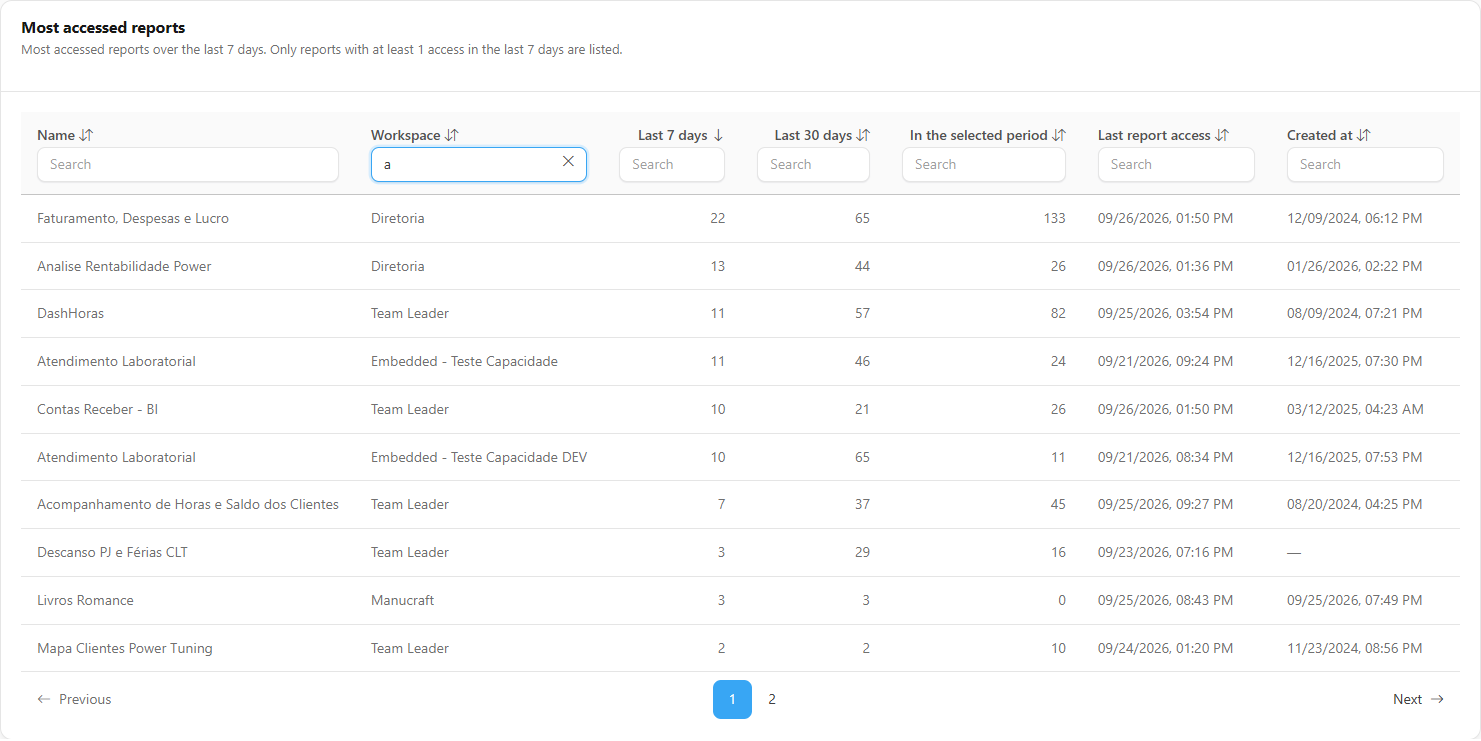Sort by Last 7 days arrow icon
This screenshot has height=741, width=1481.
coord(718,135)
